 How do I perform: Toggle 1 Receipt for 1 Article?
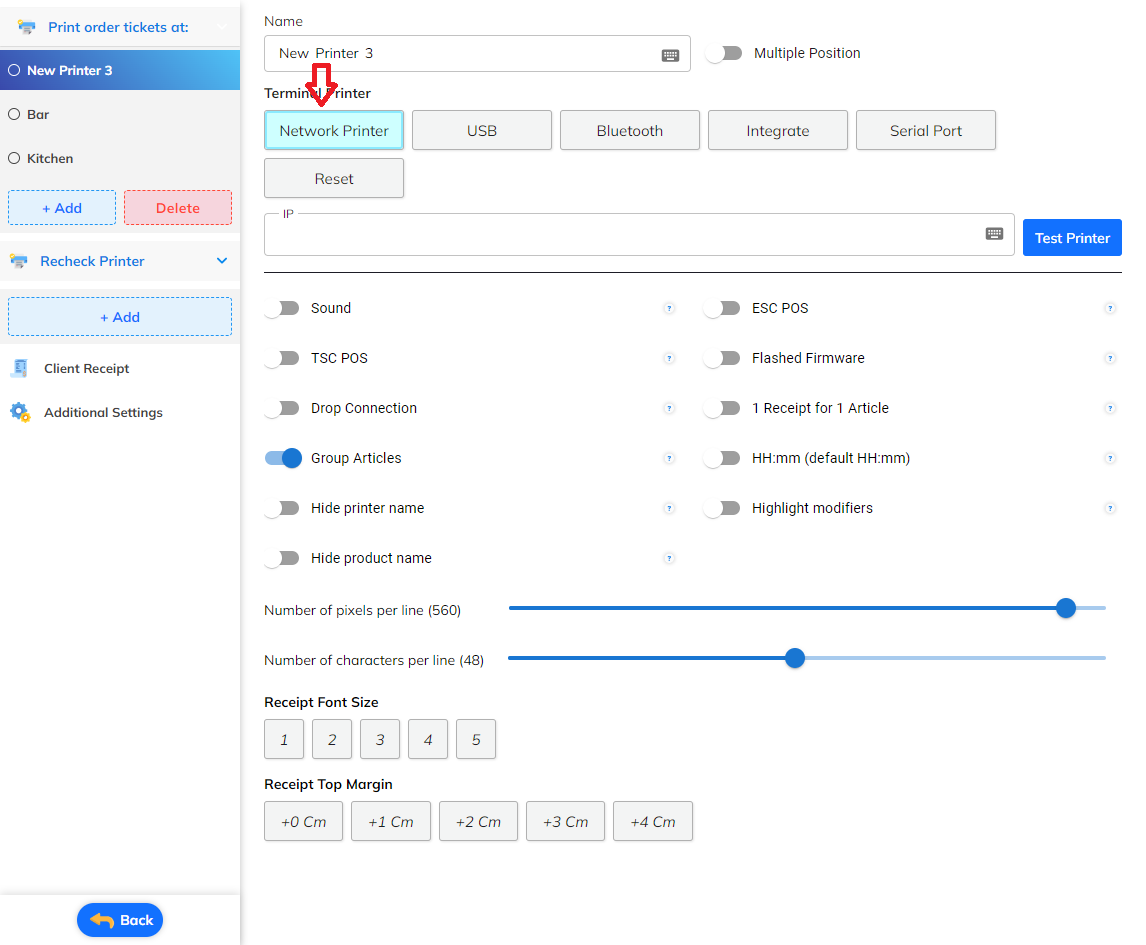pyautogui.click(x=722, y=409)
